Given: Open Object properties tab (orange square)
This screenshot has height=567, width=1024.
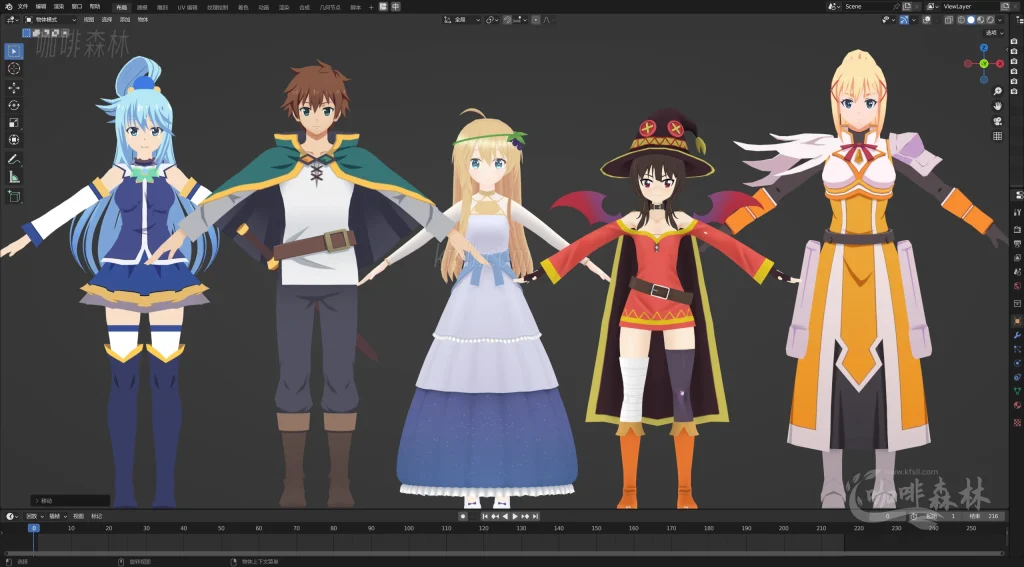Looking at the screenshot, I should pyautogui.click(x=1017, y=321).
